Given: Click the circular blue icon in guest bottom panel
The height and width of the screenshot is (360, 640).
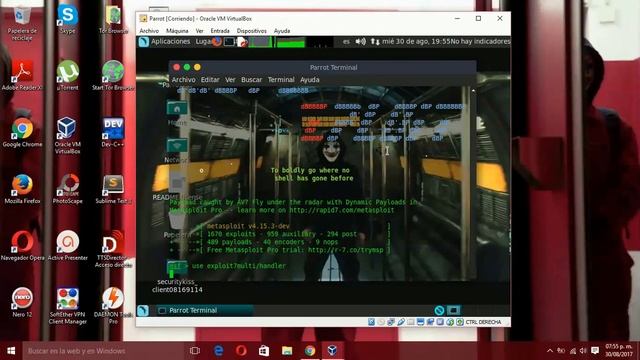Looking at the screenshot, I should pos(439,310).
